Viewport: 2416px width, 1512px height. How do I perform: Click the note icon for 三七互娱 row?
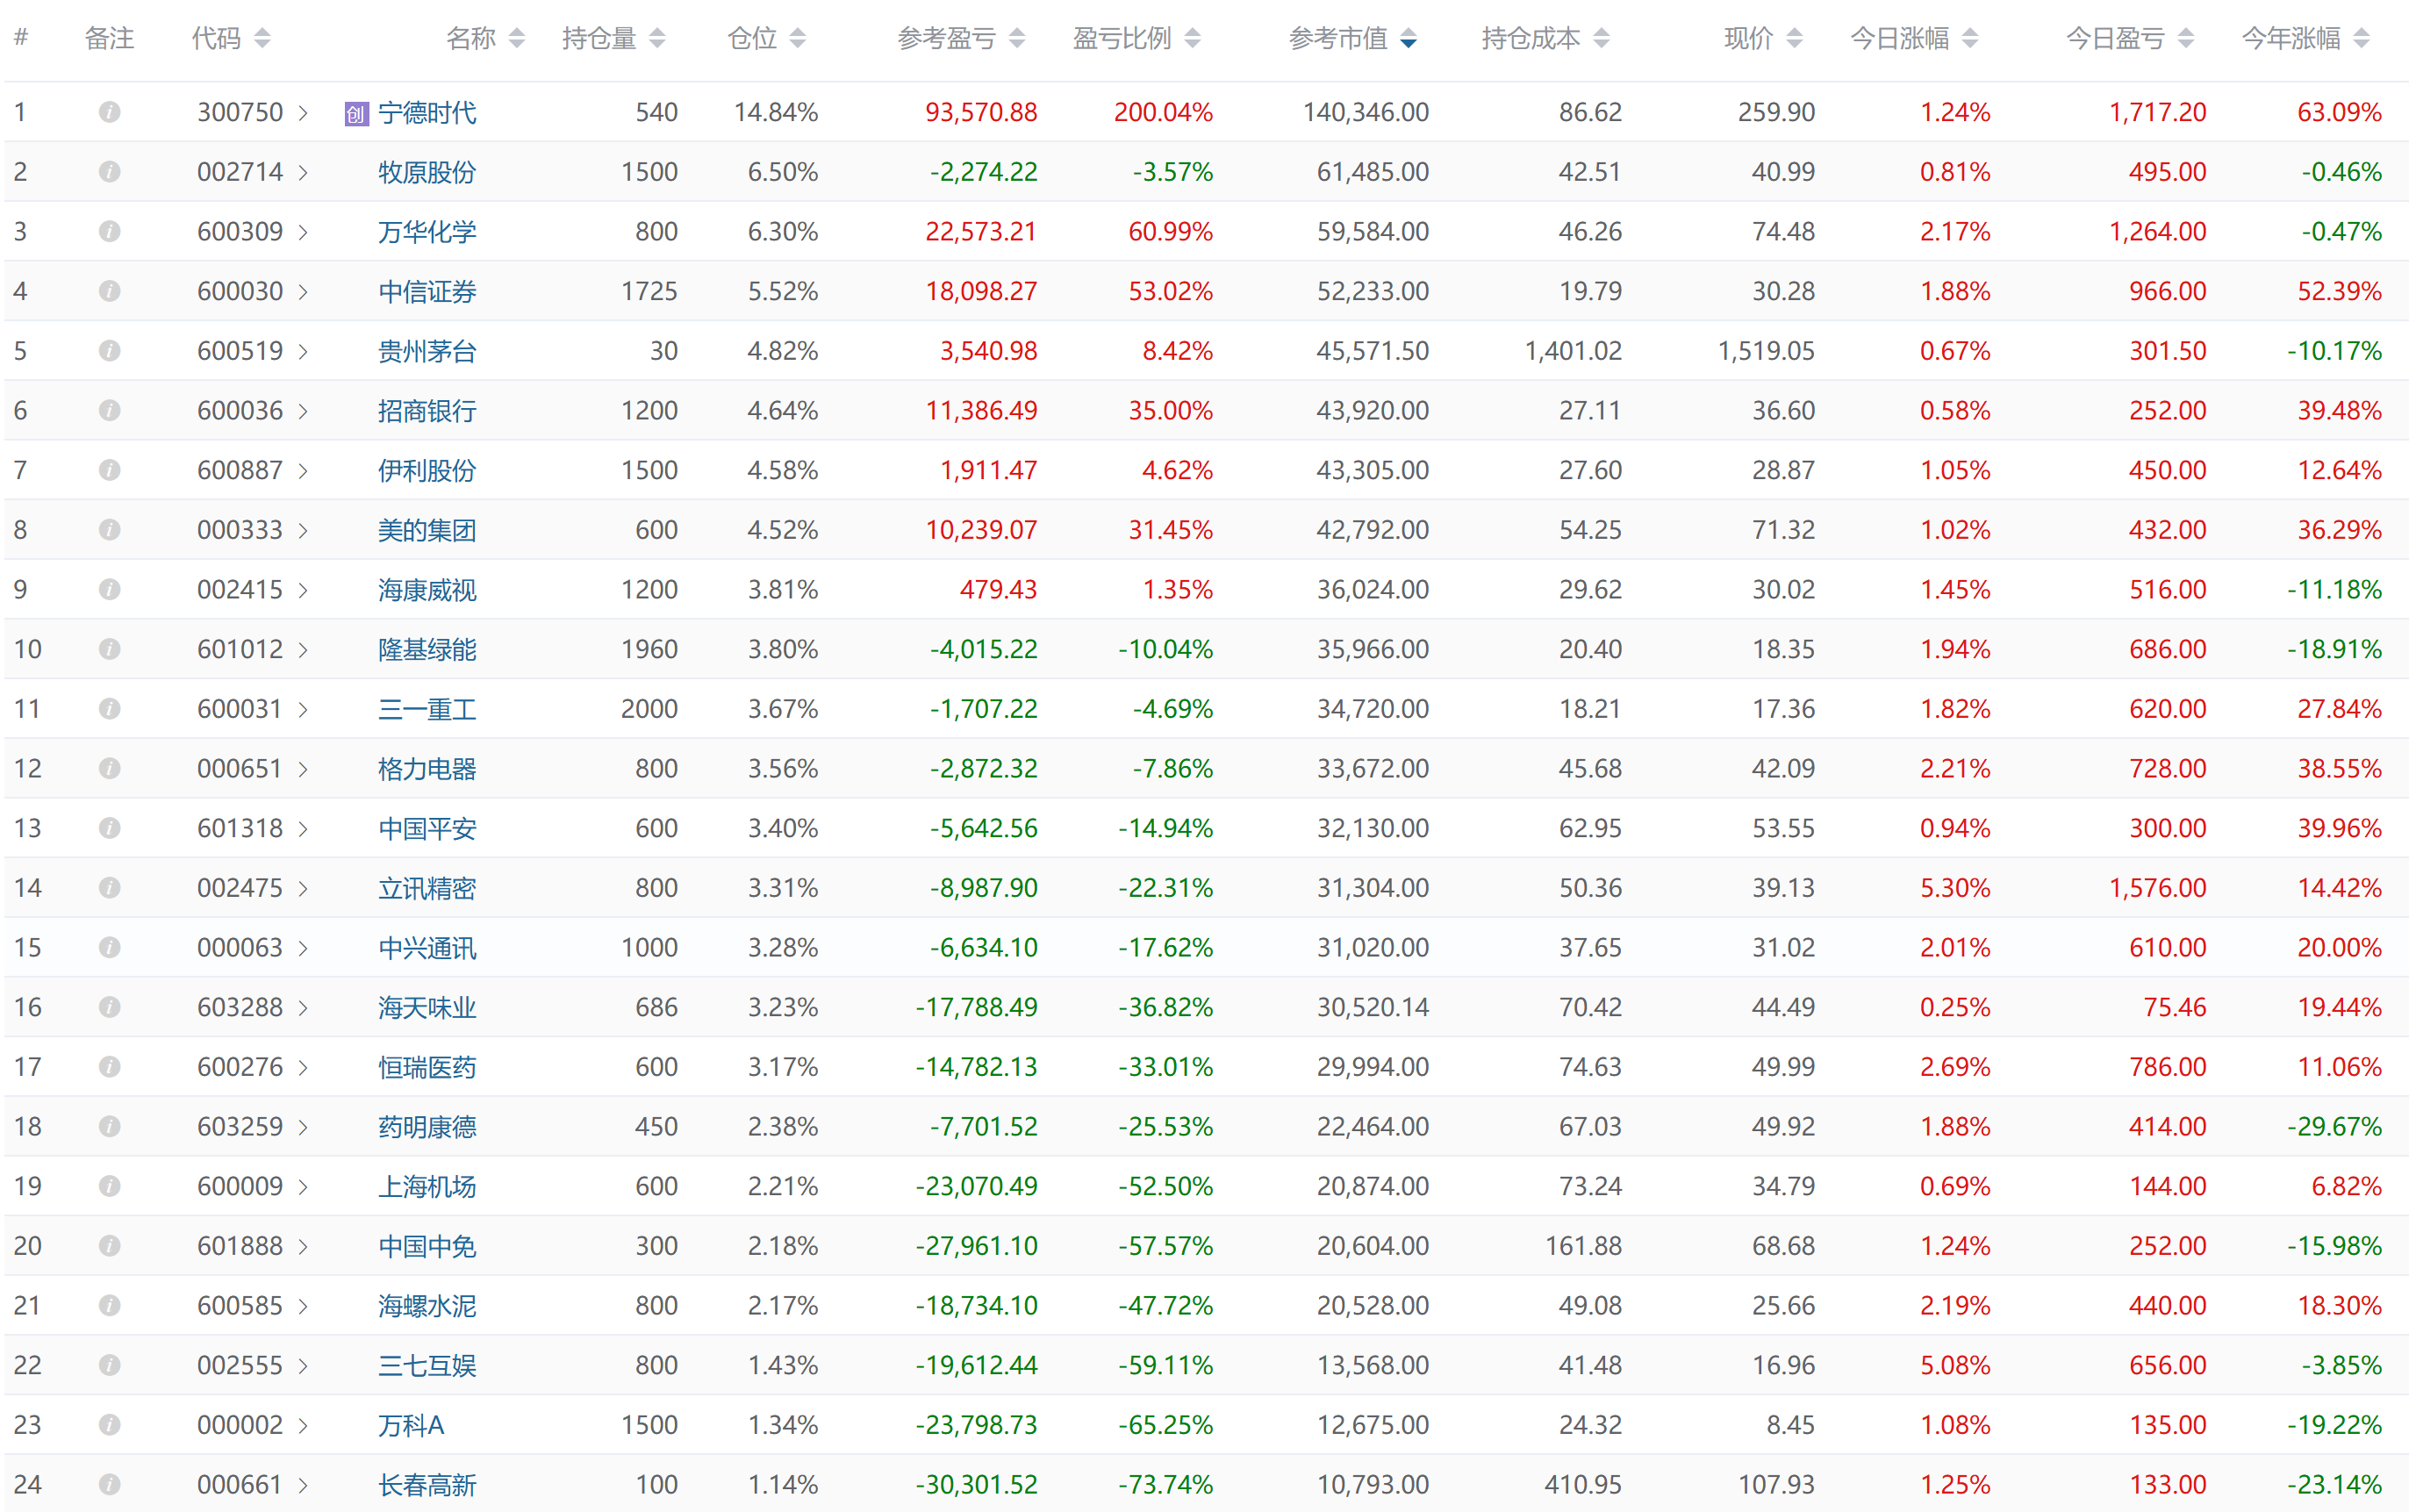click(110, 1365)
